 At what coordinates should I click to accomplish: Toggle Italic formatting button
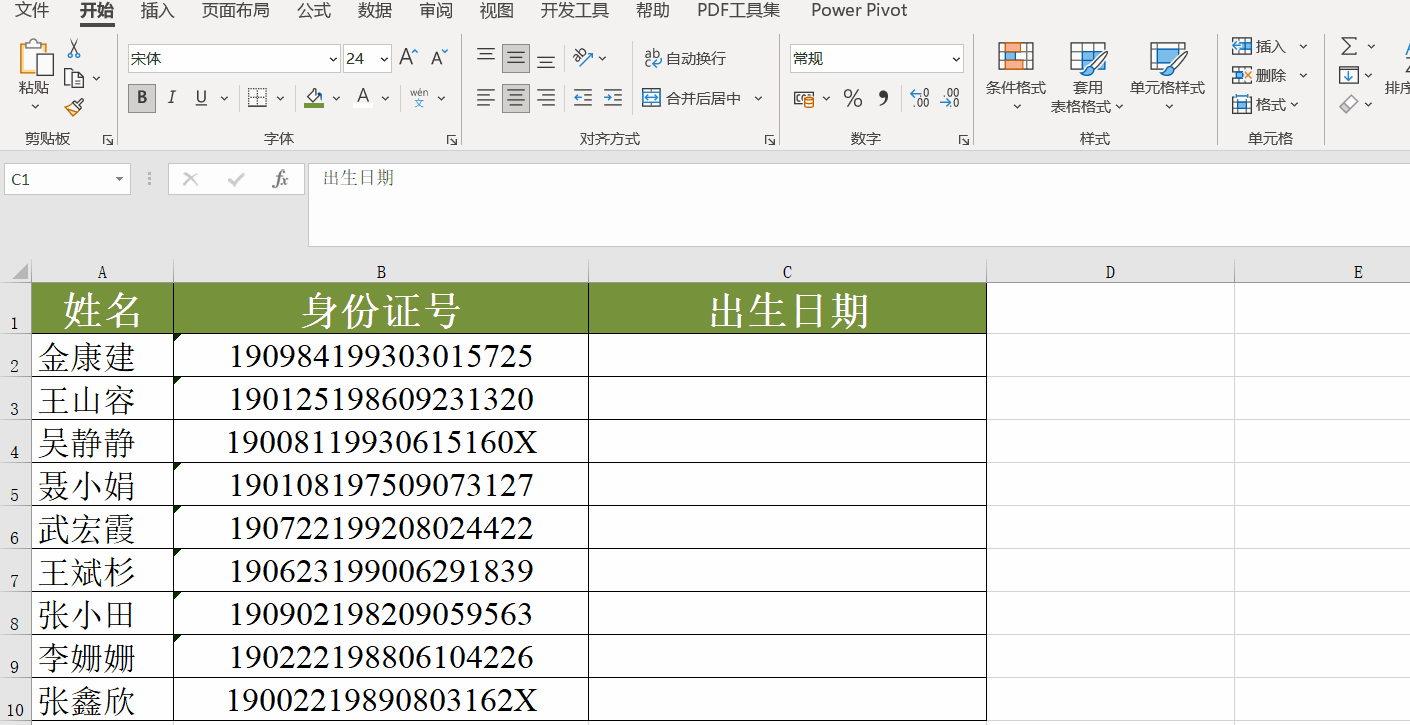click(171, 98)
